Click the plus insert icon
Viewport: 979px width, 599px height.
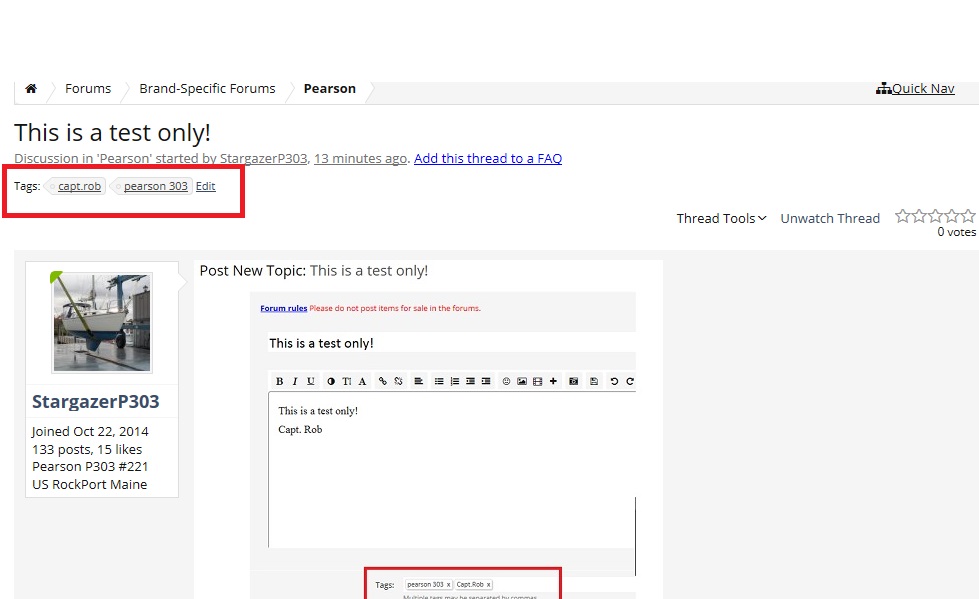553,381
